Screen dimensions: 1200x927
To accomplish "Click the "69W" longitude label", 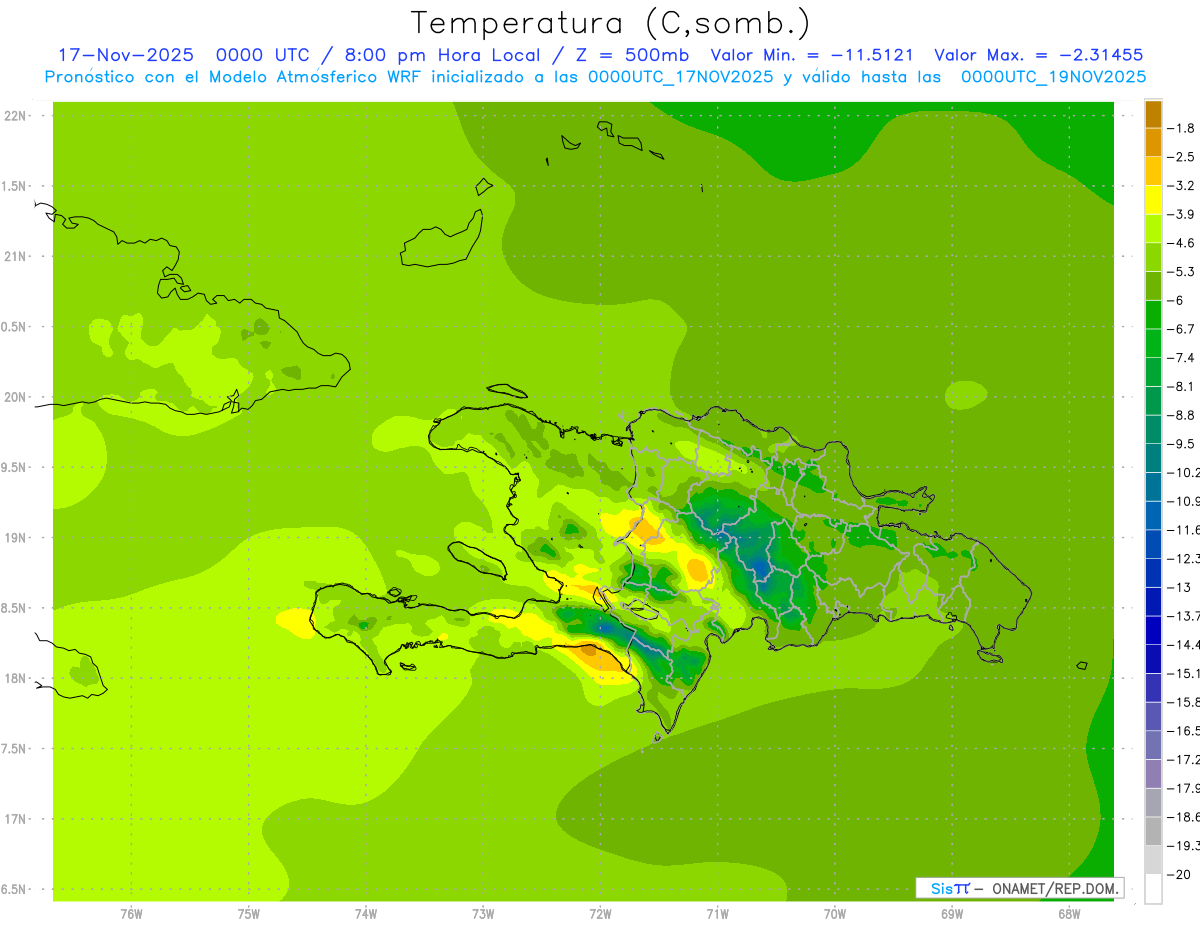I will (952, 913).
